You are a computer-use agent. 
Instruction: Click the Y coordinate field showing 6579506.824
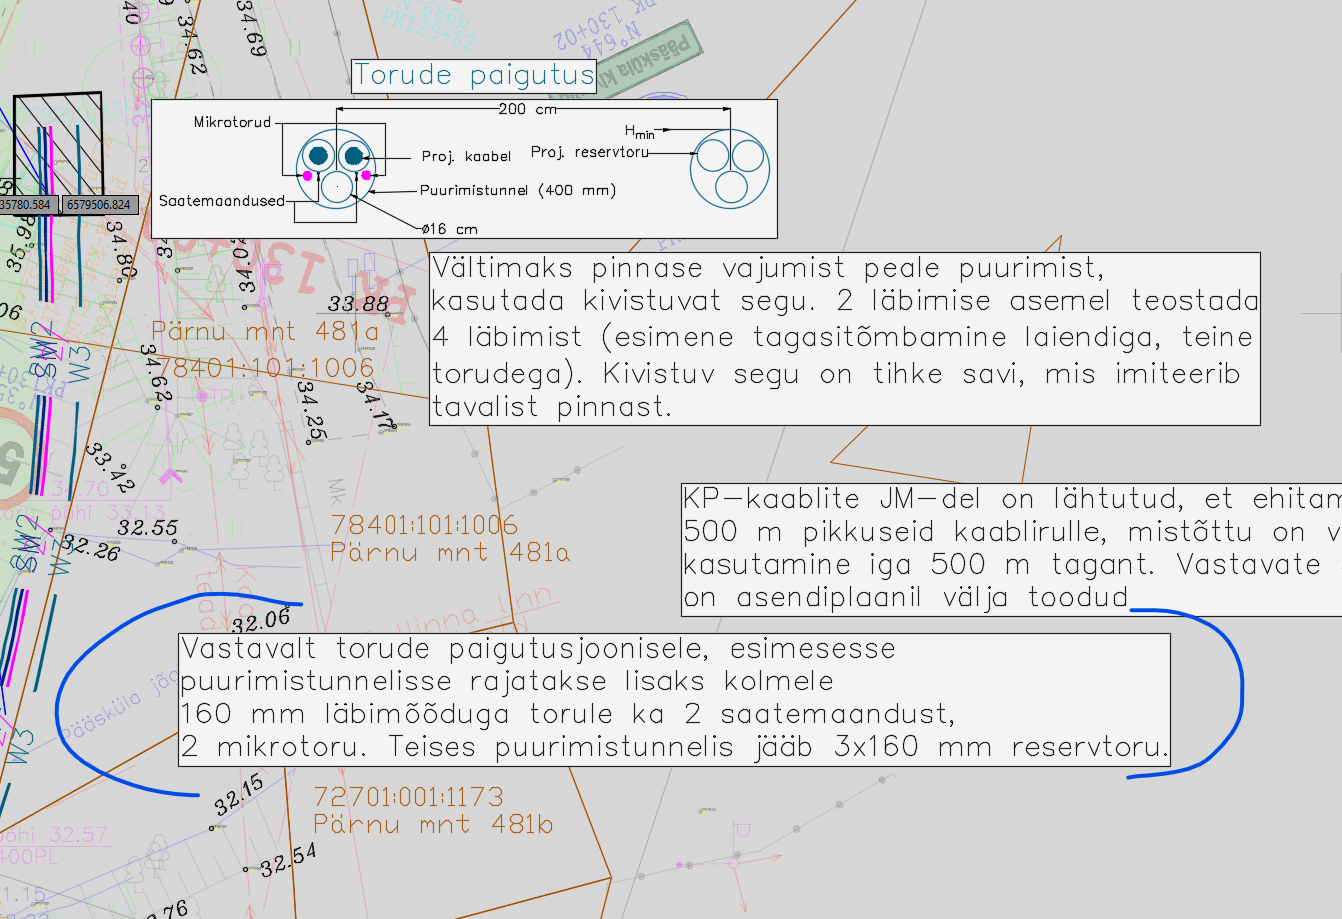99,205
